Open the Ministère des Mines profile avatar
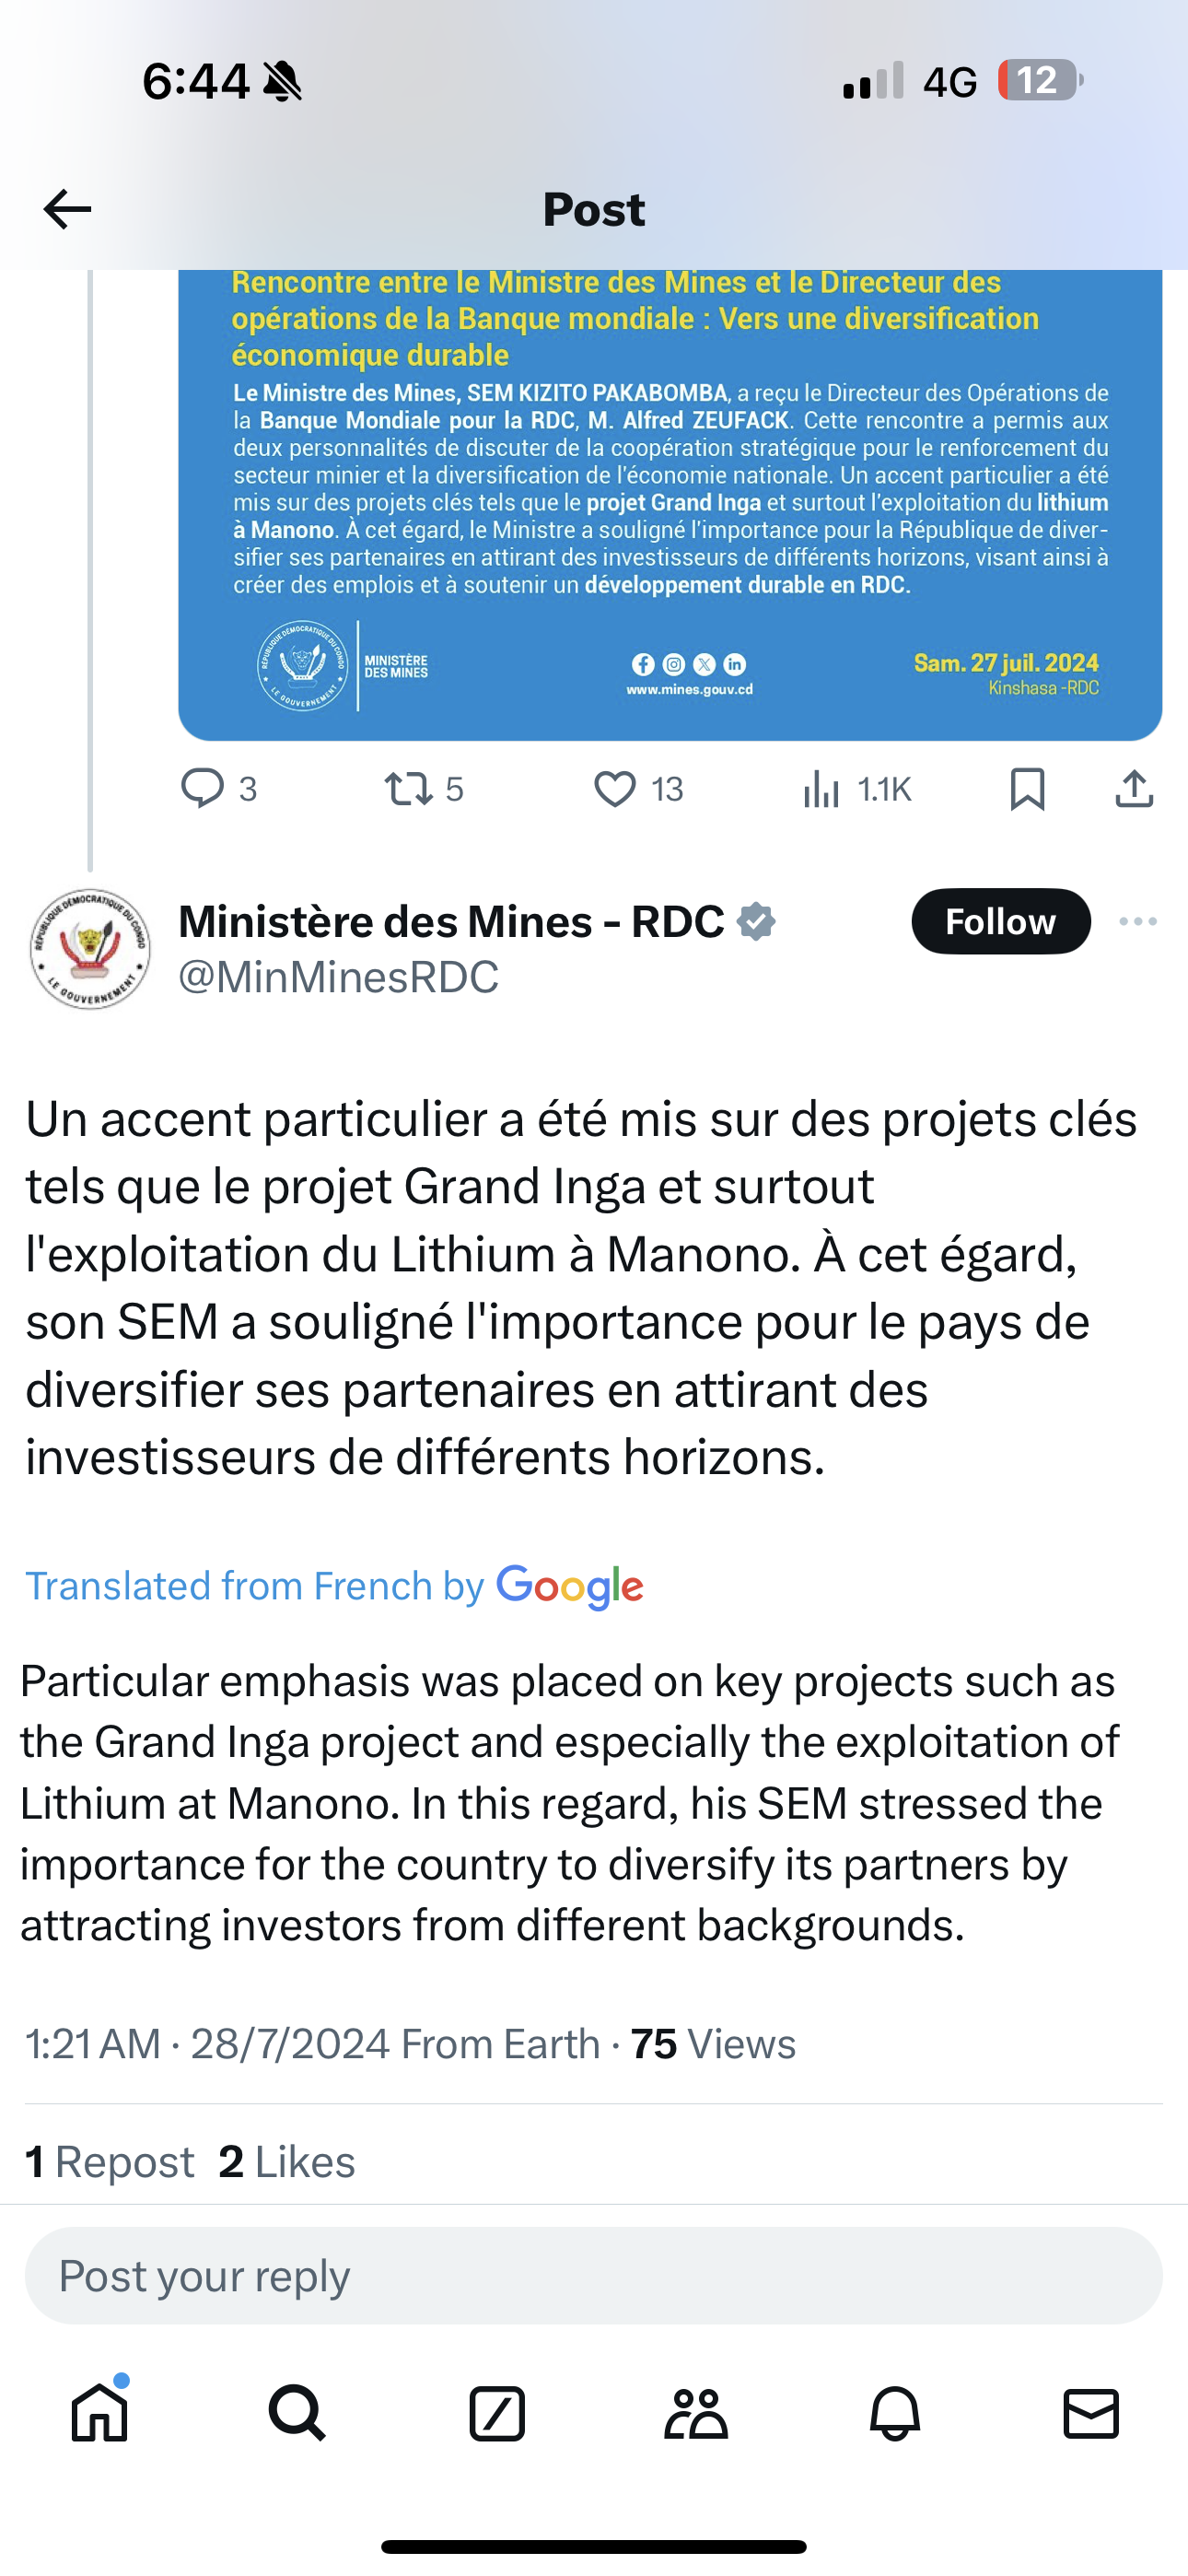 pyautogui.click(x=90, y=948)
